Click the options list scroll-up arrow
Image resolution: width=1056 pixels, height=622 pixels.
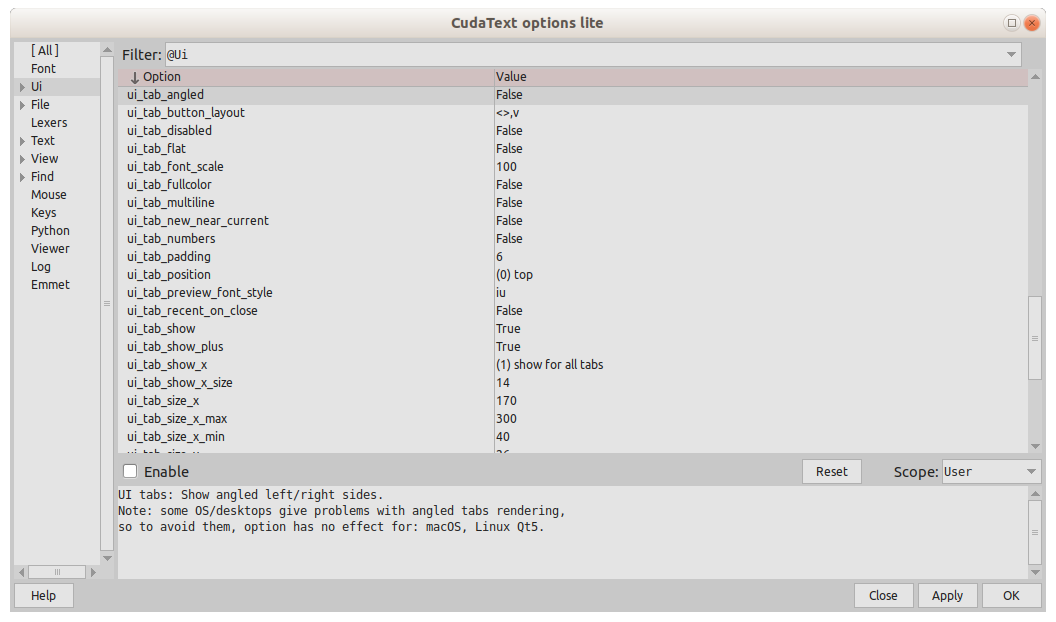click(1035, 77)
